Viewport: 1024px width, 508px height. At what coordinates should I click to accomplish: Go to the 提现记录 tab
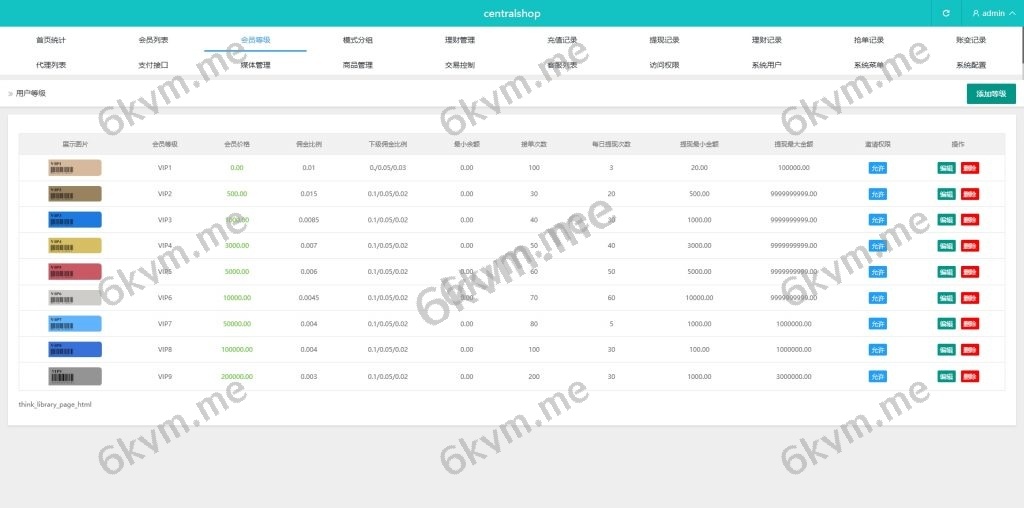pyautogui.click(x=664, y=40)
